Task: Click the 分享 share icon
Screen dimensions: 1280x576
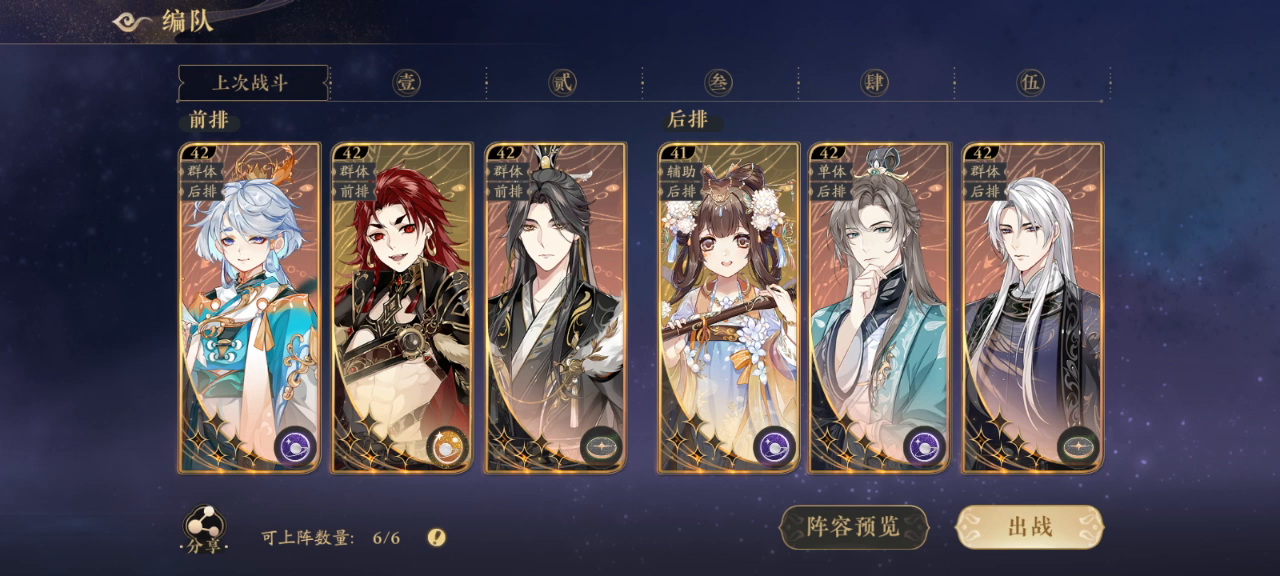Action: [204, 531]
